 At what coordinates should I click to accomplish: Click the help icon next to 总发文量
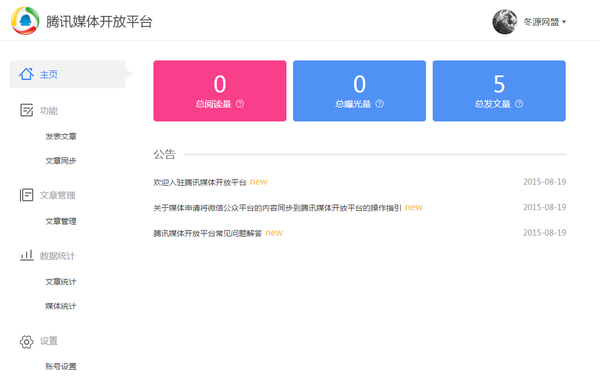[x=519, y=104]
